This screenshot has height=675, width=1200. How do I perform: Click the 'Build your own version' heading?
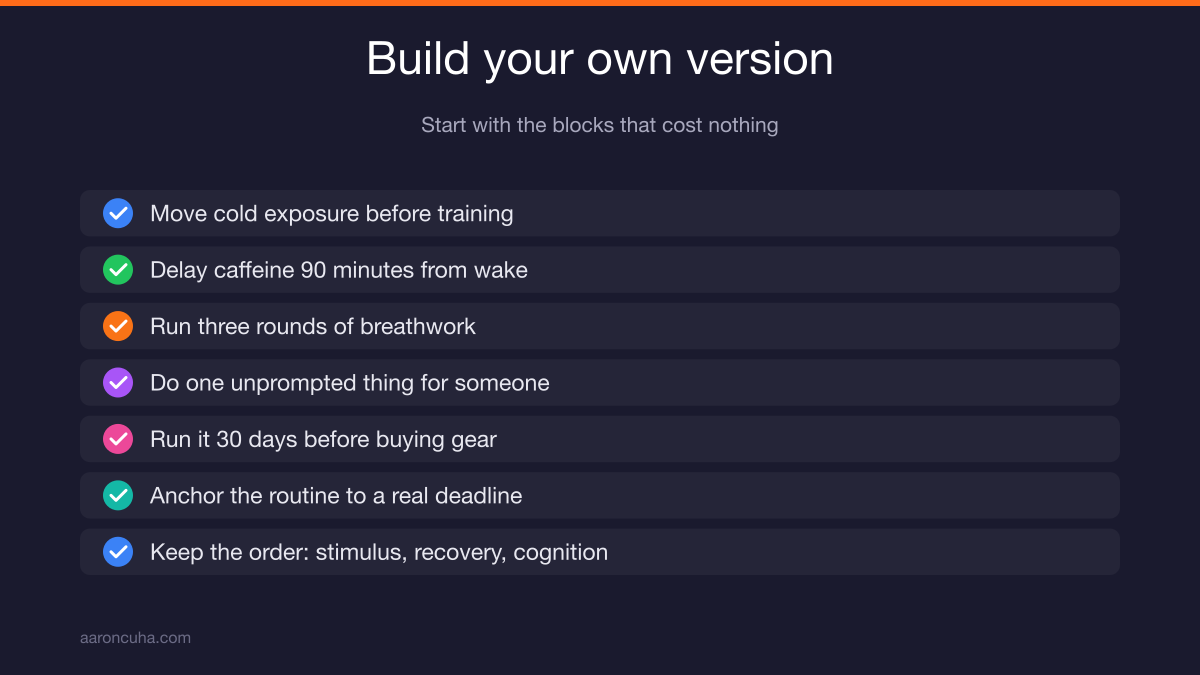coord(600,59)
